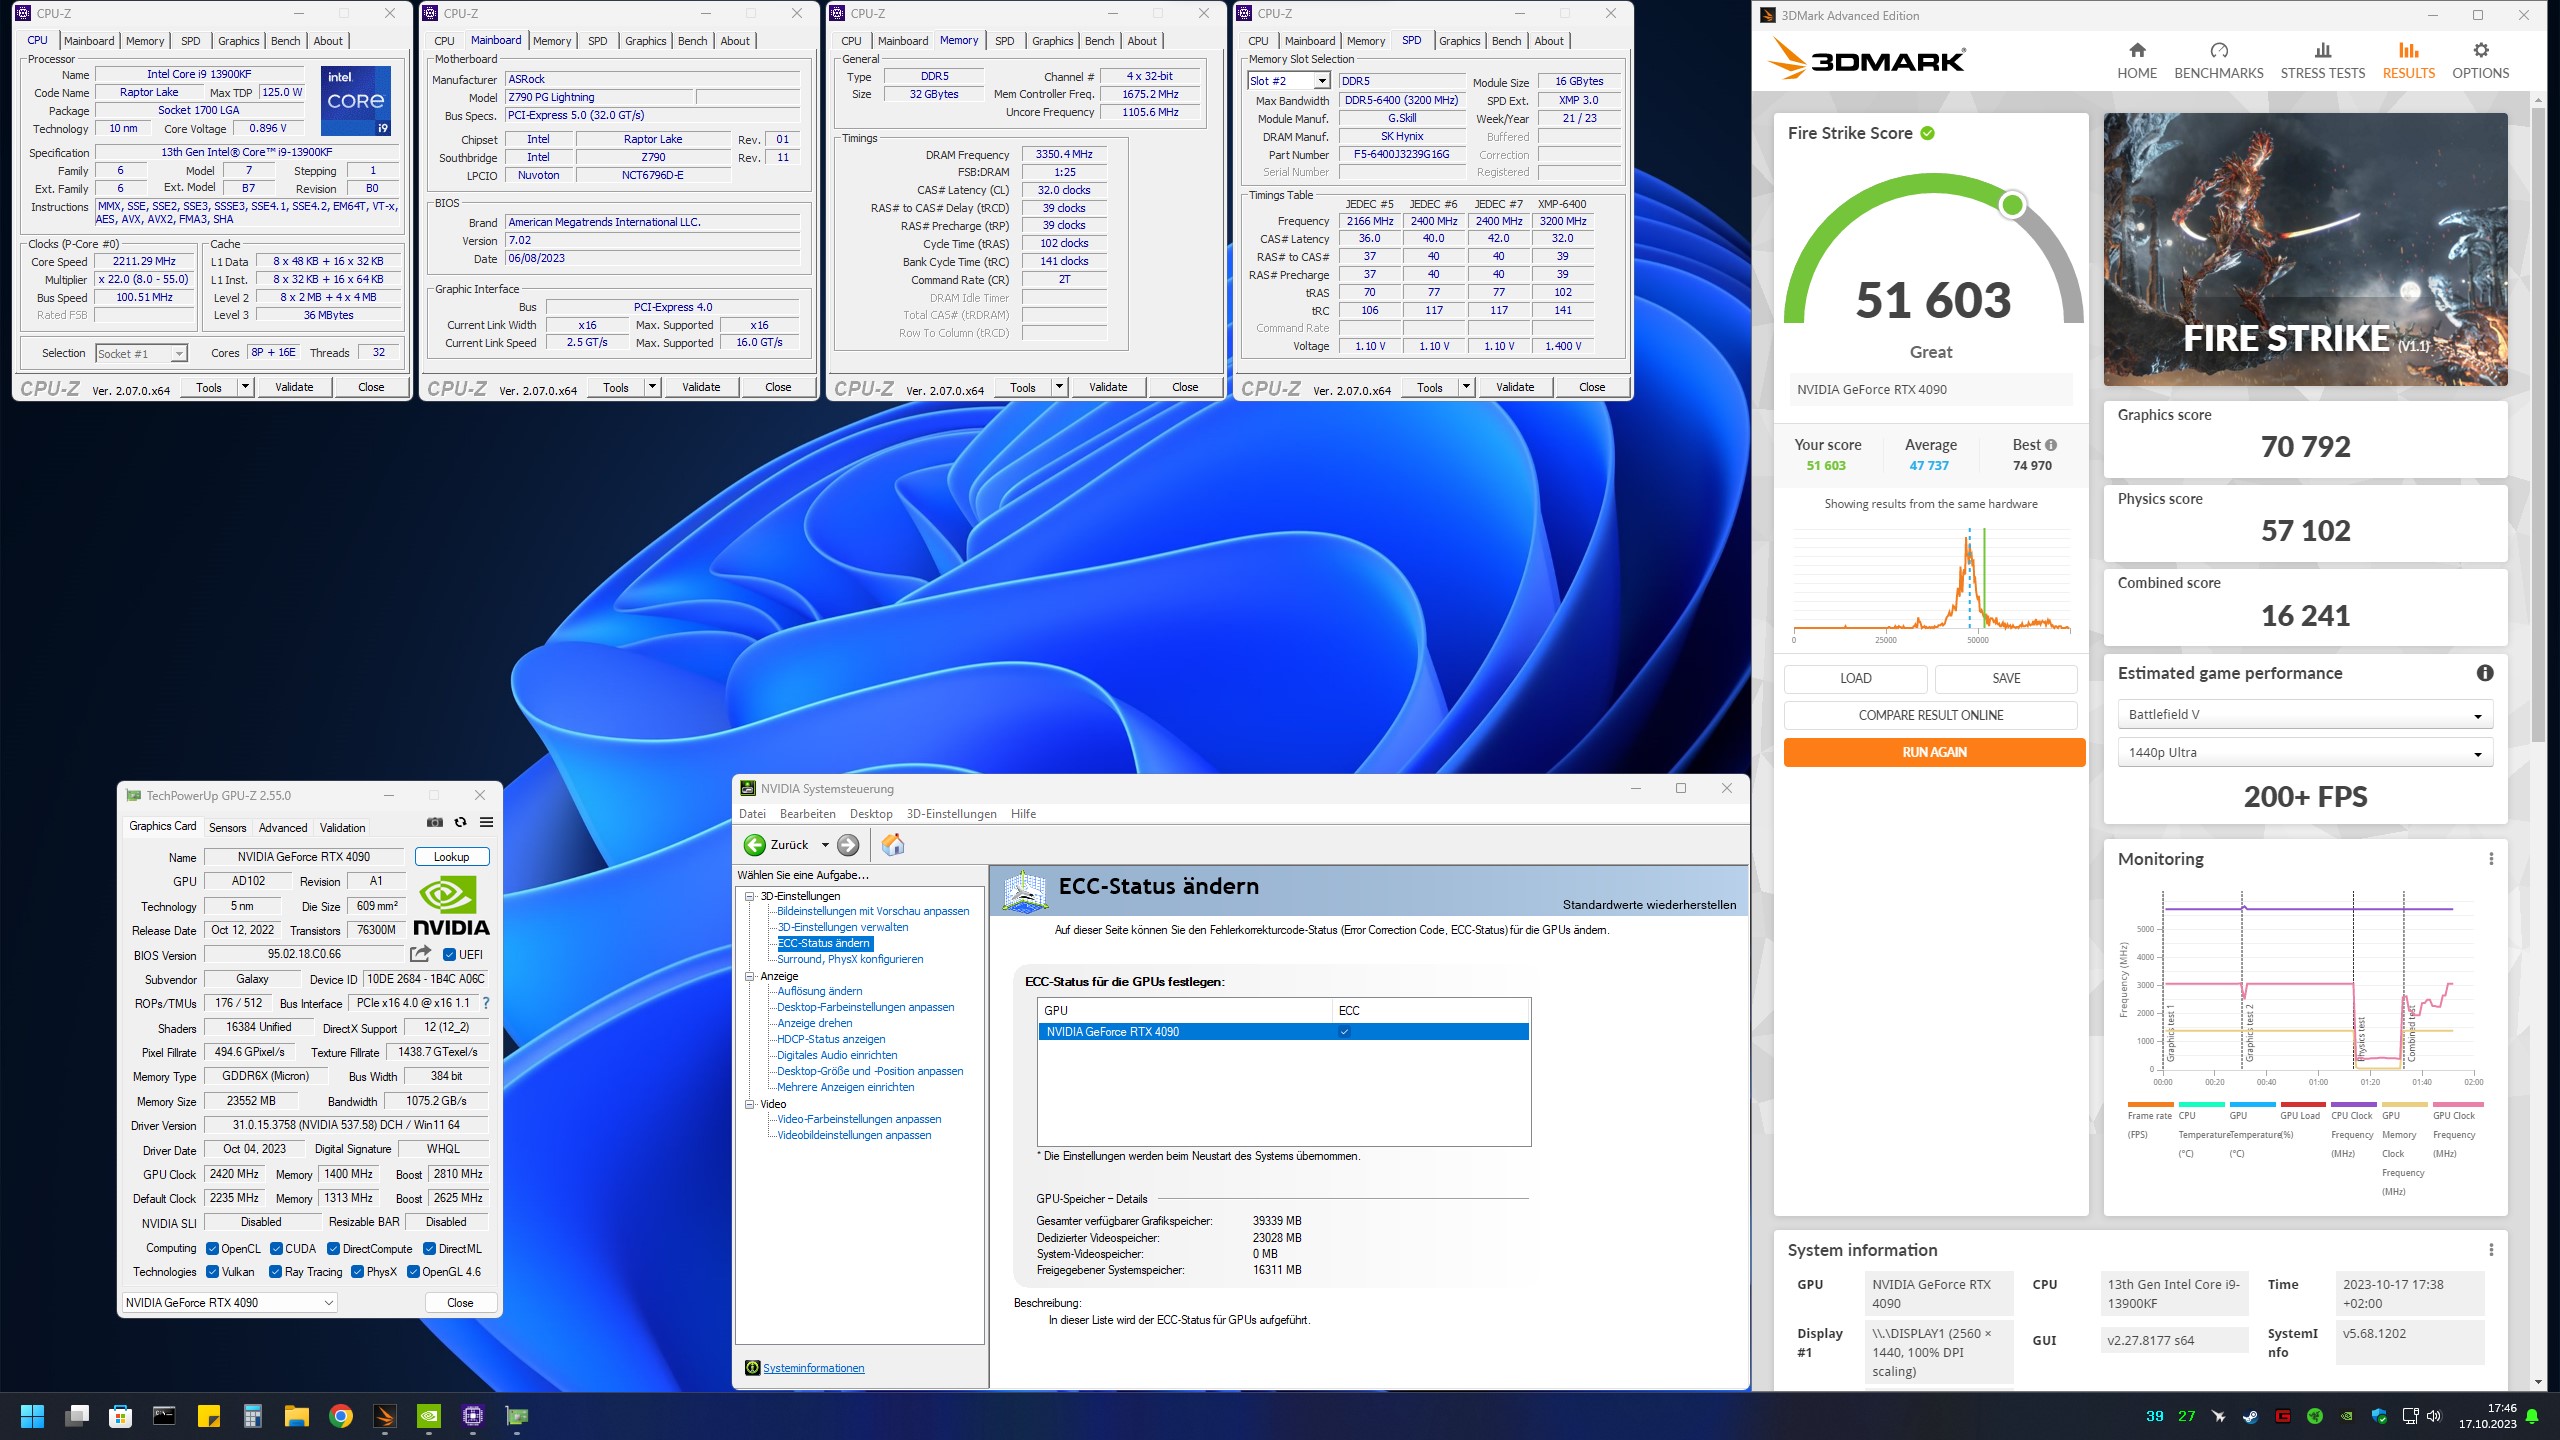Click the SAVE button in 3DMark
The width and height of the screenshot is (2560, 1440).
pyautogui.click(x=2006, y=678)
